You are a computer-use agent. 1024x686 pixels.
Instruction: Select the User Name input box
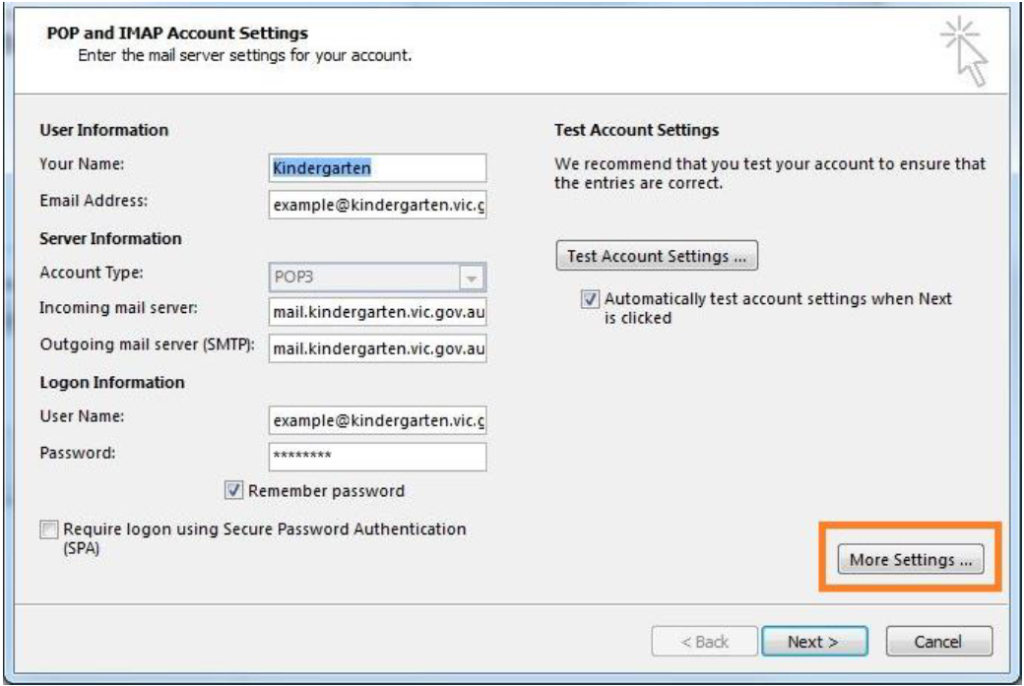pyautogui.click(x=377, y=421)
